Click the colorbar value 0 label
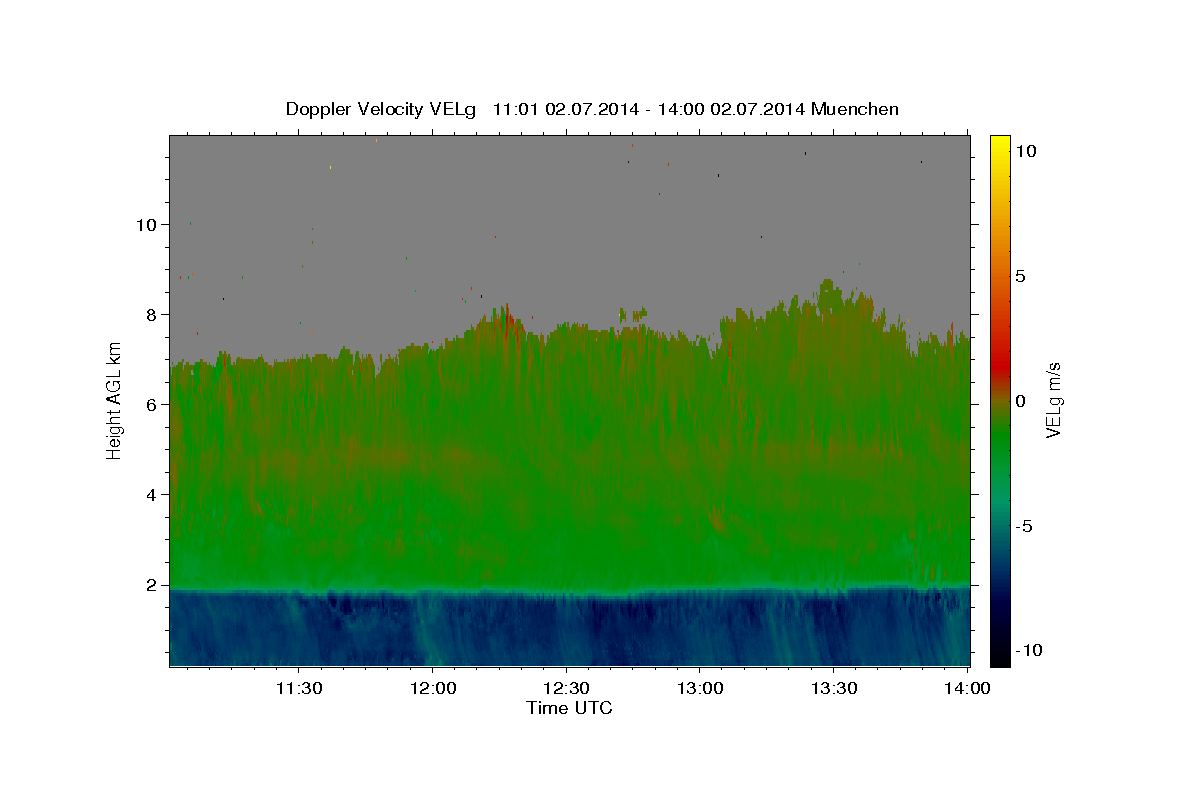 [1021, 401]
